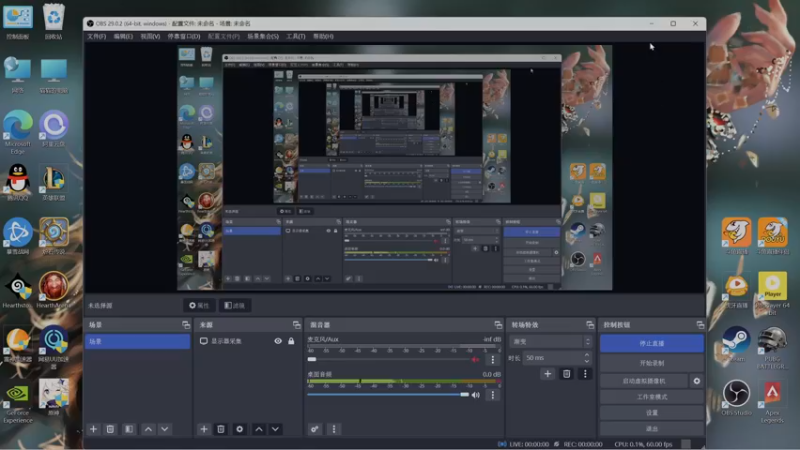The height and width of the screenshot is (450, 800).
Task: Open the 视图(V) menu
Action: (150, 36)
